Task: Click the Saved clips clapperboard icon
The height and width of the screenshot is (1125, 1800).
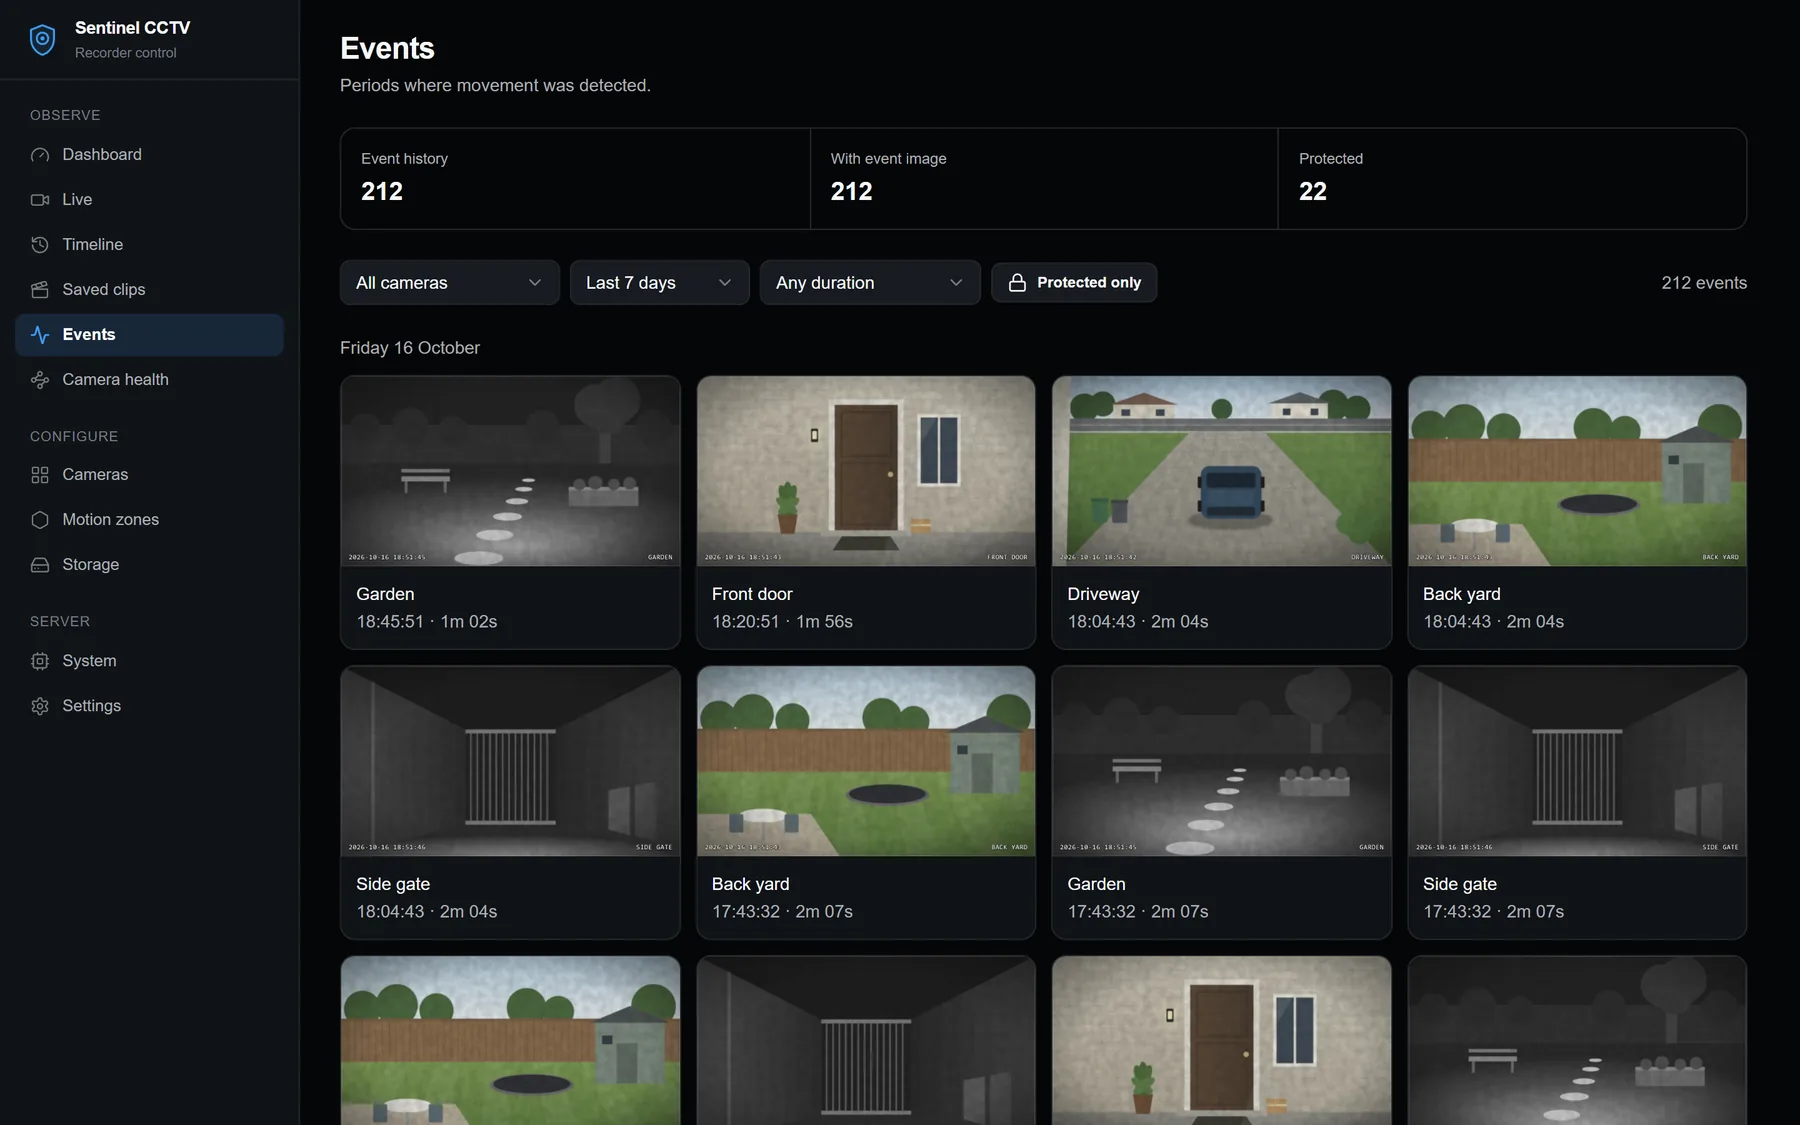Action: [x=40, y=290]
